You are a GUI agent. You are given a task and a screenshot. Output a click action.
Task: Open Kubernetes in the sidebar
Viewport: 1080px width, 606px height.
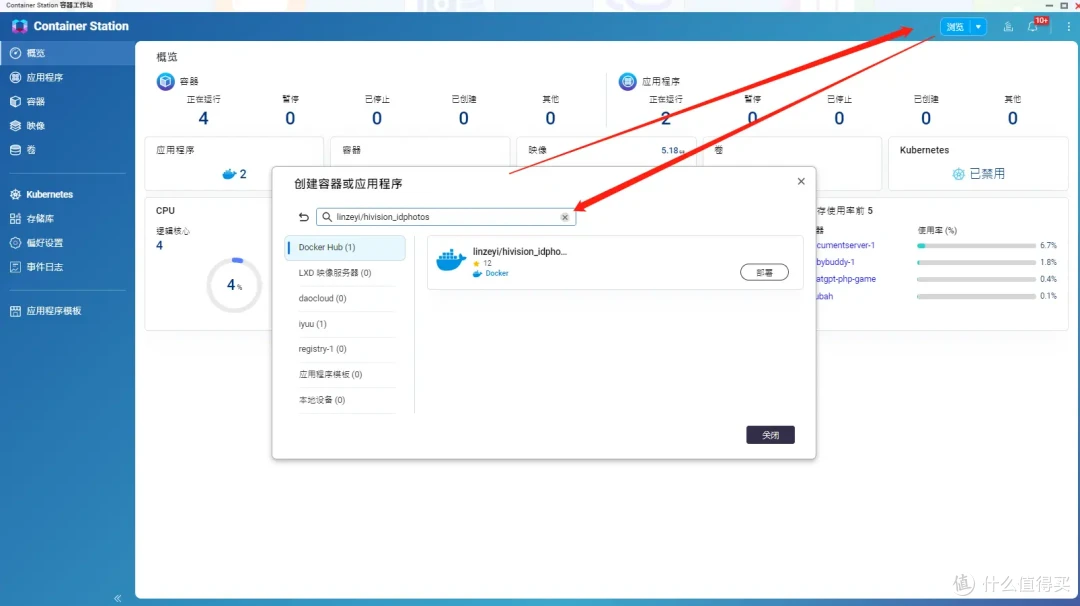pos(67,194)
